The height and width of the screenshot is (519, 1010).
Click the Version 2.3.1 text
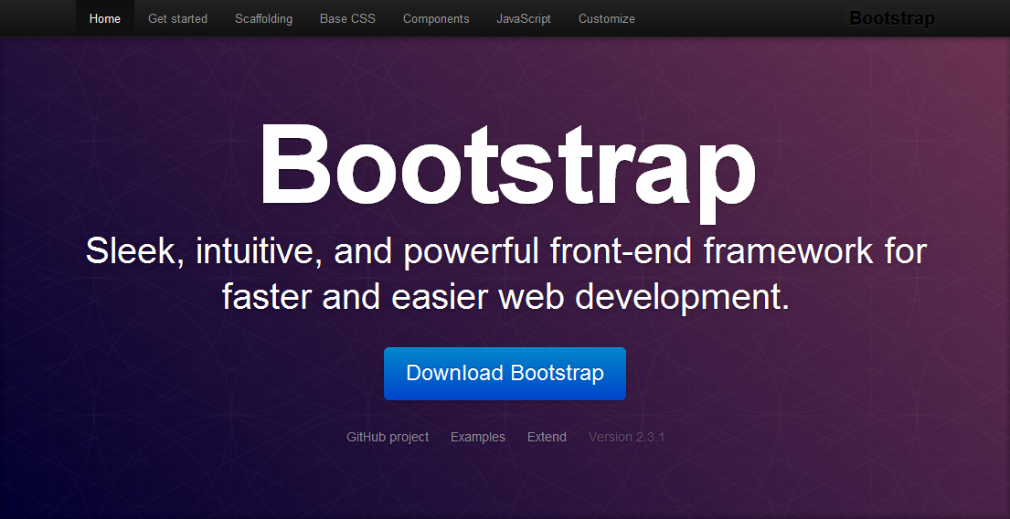point(626,437)
